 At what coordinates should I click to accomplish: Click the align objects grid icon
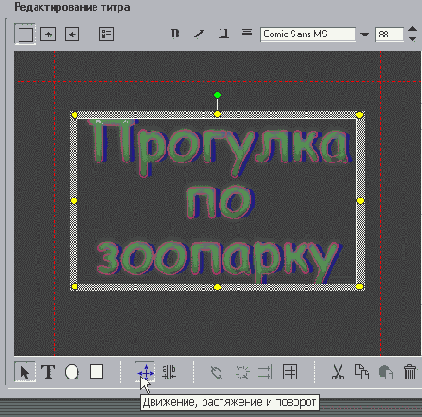pyautogui.click(x=290, y=372)
